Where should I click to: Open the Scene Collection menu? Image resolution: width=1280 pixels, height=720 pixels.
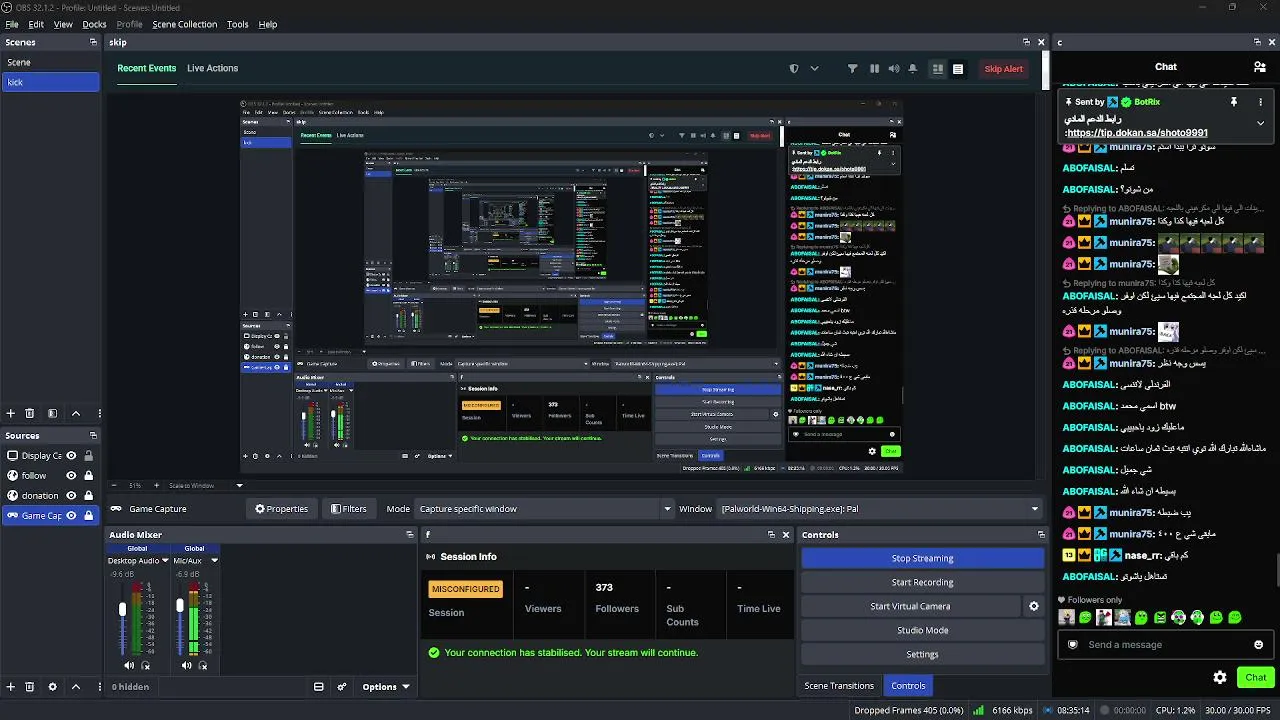click(184, 24)
